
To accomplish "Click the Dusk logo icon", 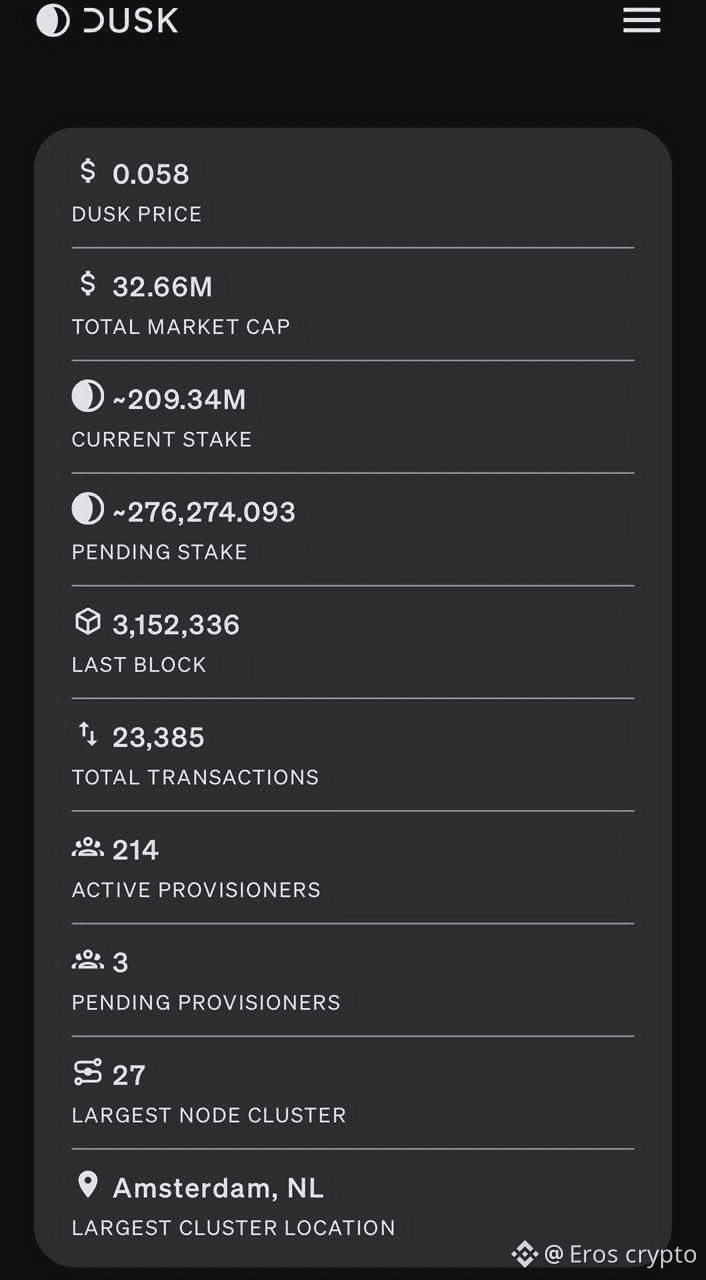I will pyautogui.click(x=53, y=20).
